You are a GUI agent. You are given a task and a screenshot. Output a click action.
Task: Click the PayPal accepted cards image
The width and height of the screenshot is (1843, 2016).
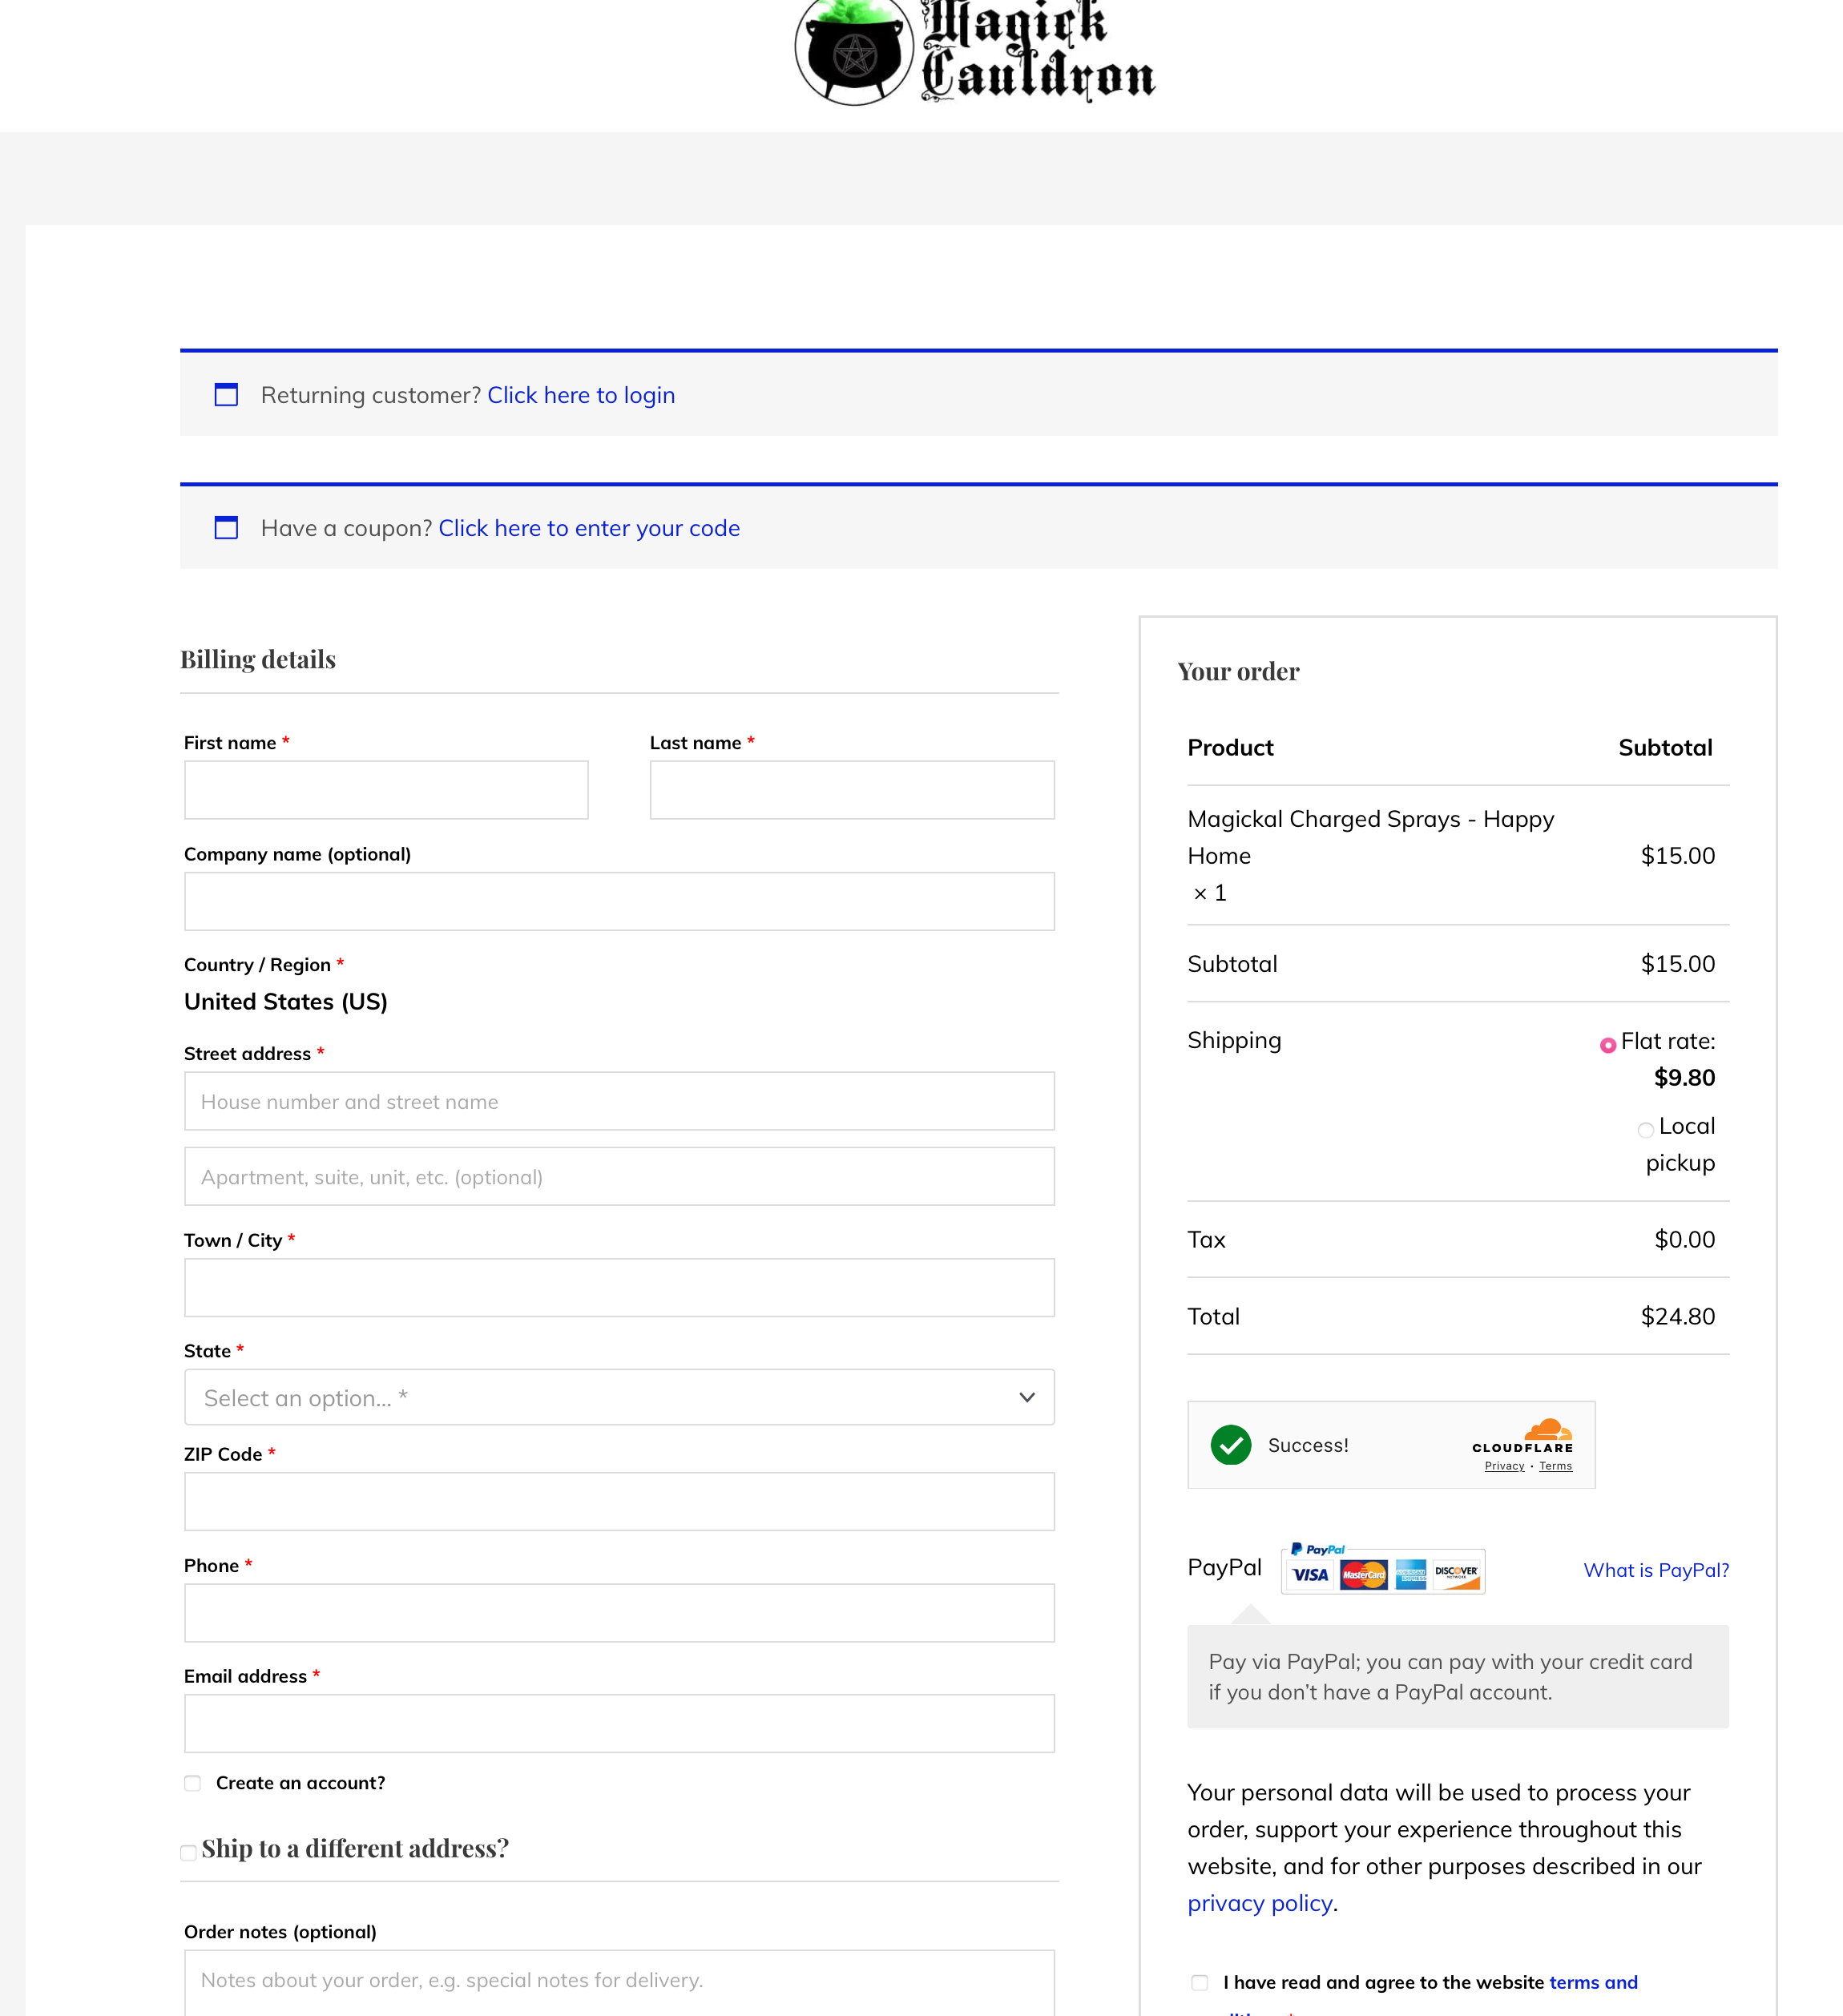tap(1382, 1569)
